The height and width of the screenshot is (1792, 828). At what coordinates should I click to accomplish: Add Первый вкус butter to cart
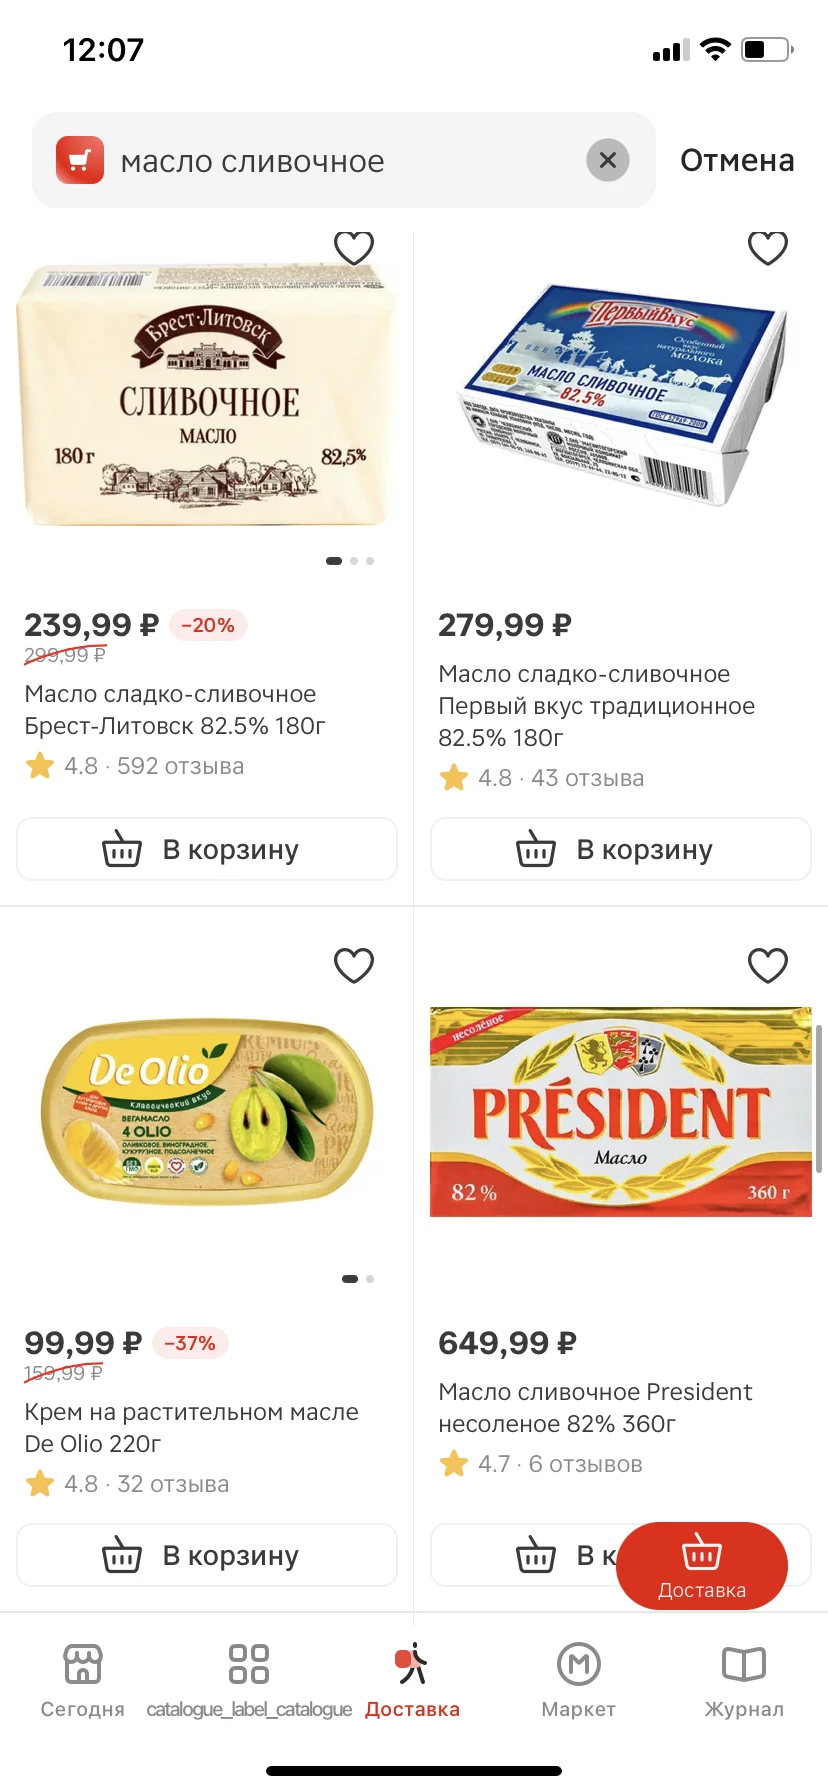(x=620, y=849)
